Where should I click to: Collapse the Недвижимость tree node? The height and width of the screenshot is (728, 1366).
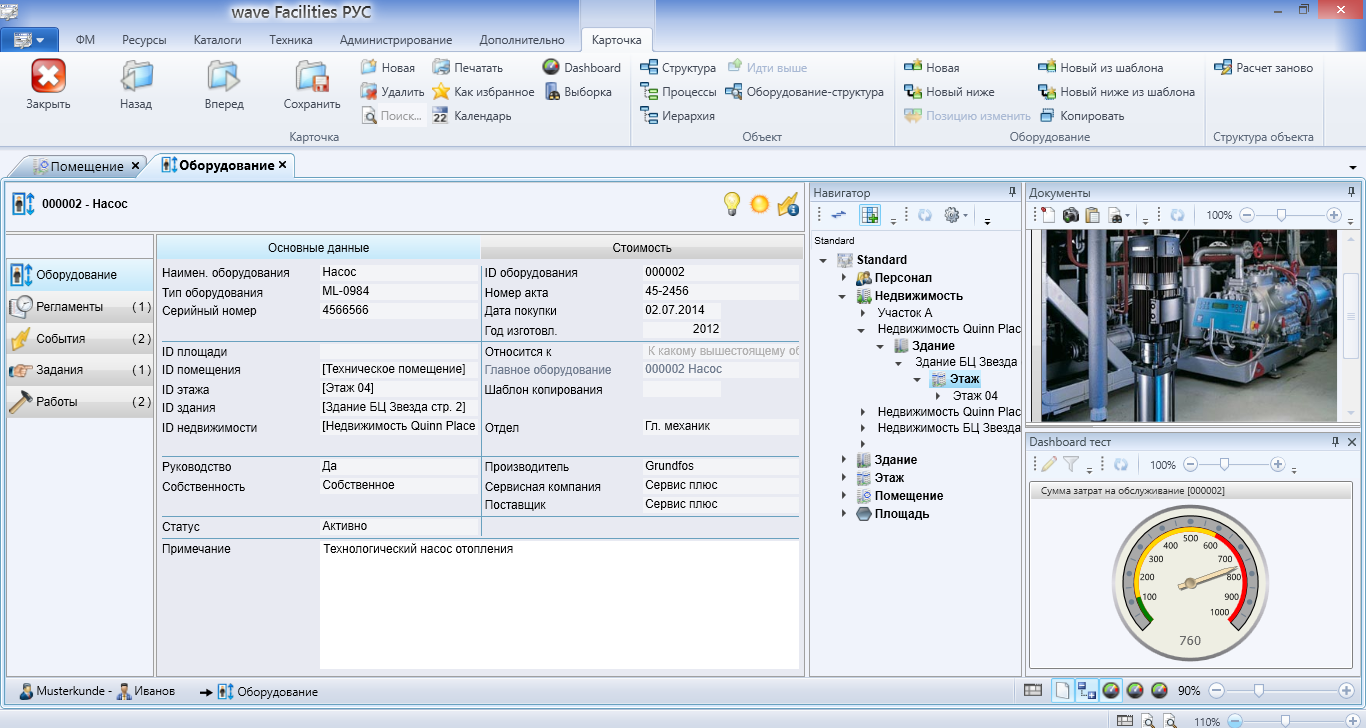pyautogui.click(x=843, y=296)
